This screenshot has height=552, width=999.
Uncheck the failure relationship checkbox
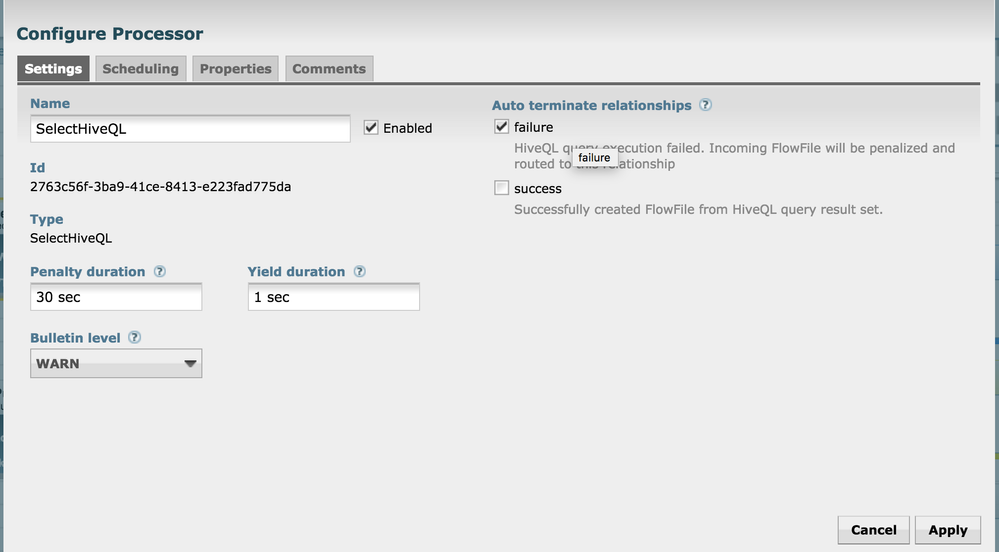click(502, 127)
